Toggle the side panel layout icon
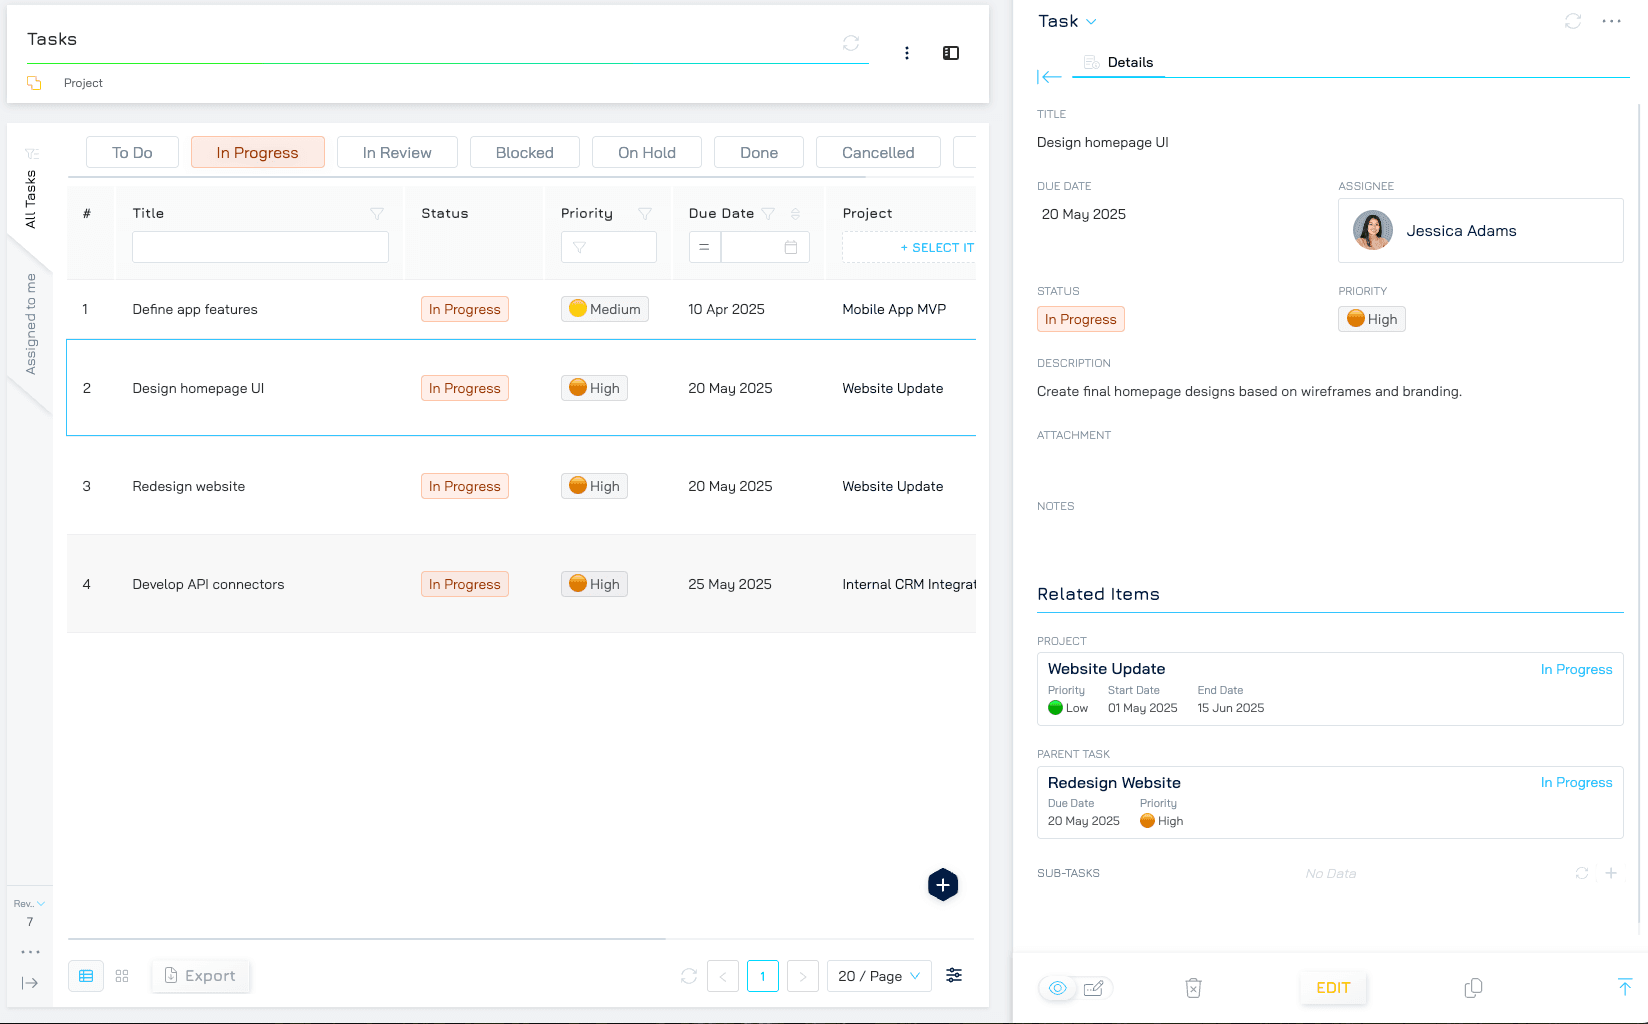 951,53
